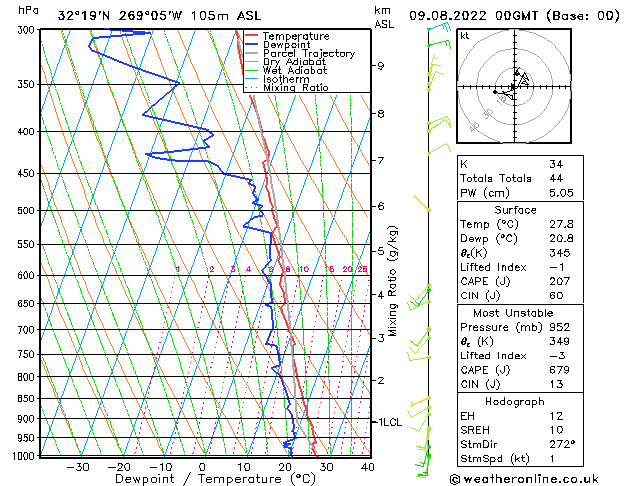Click the -30 value on temperature axis
The height and width of the screenshot is (486, 629).
pos(77,468)
